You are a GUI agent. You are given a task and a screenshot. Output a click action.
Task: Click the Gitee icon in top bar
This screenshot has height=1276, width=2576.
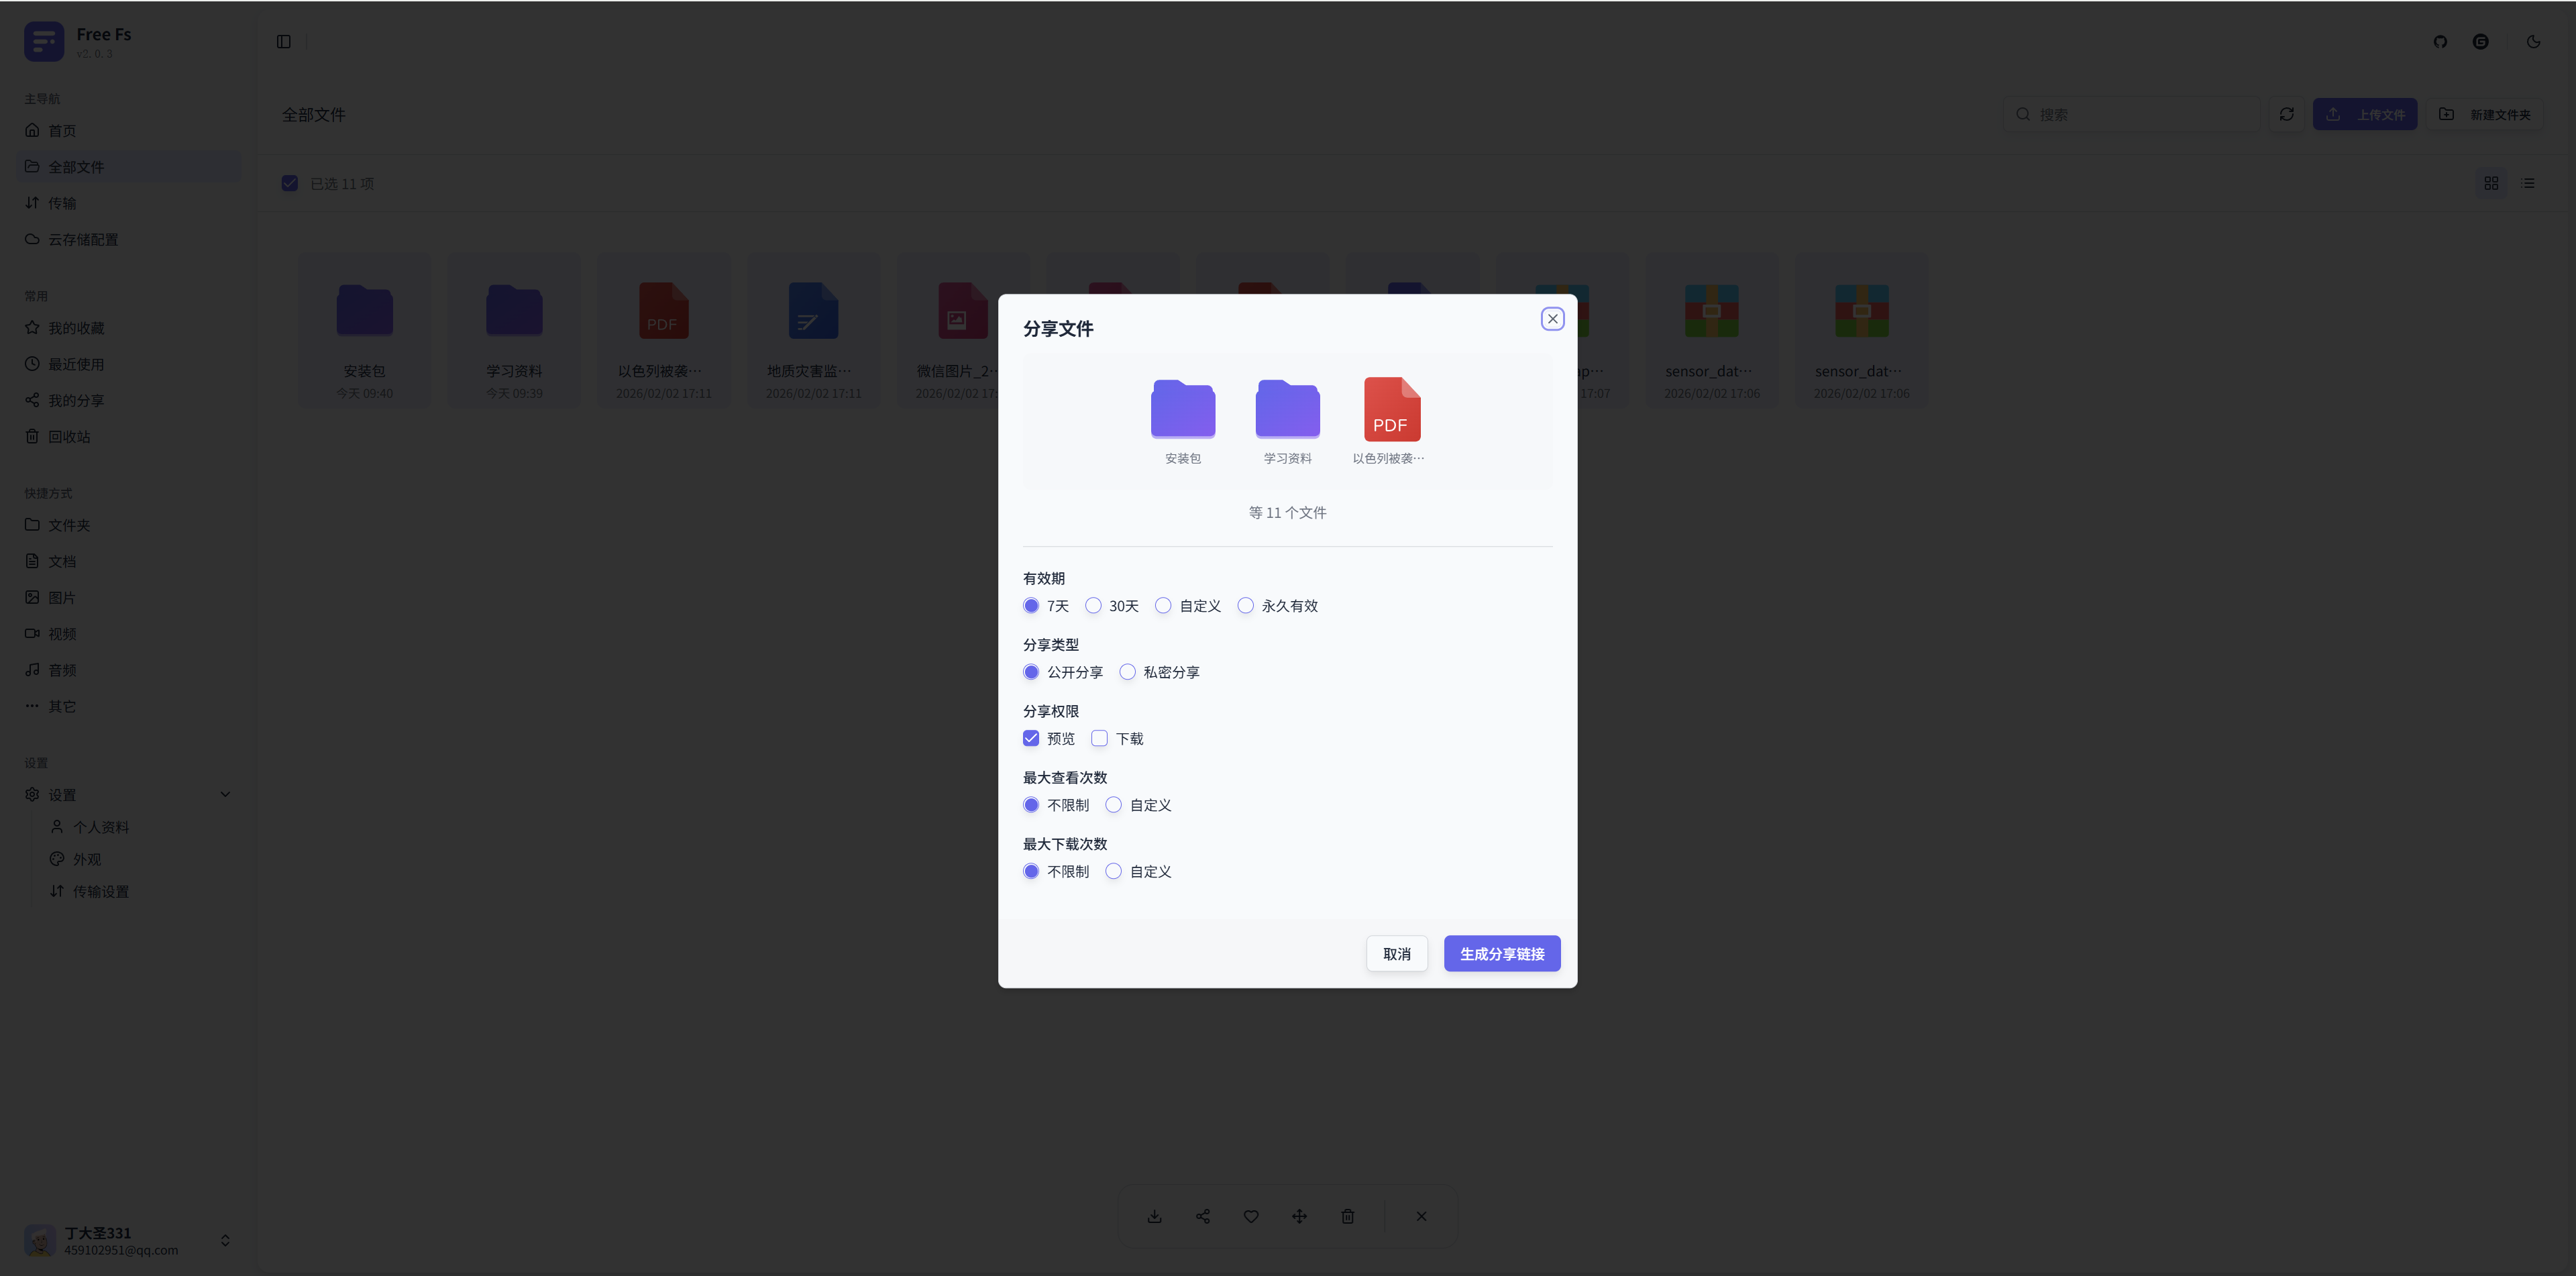(x=2481, y=41)
